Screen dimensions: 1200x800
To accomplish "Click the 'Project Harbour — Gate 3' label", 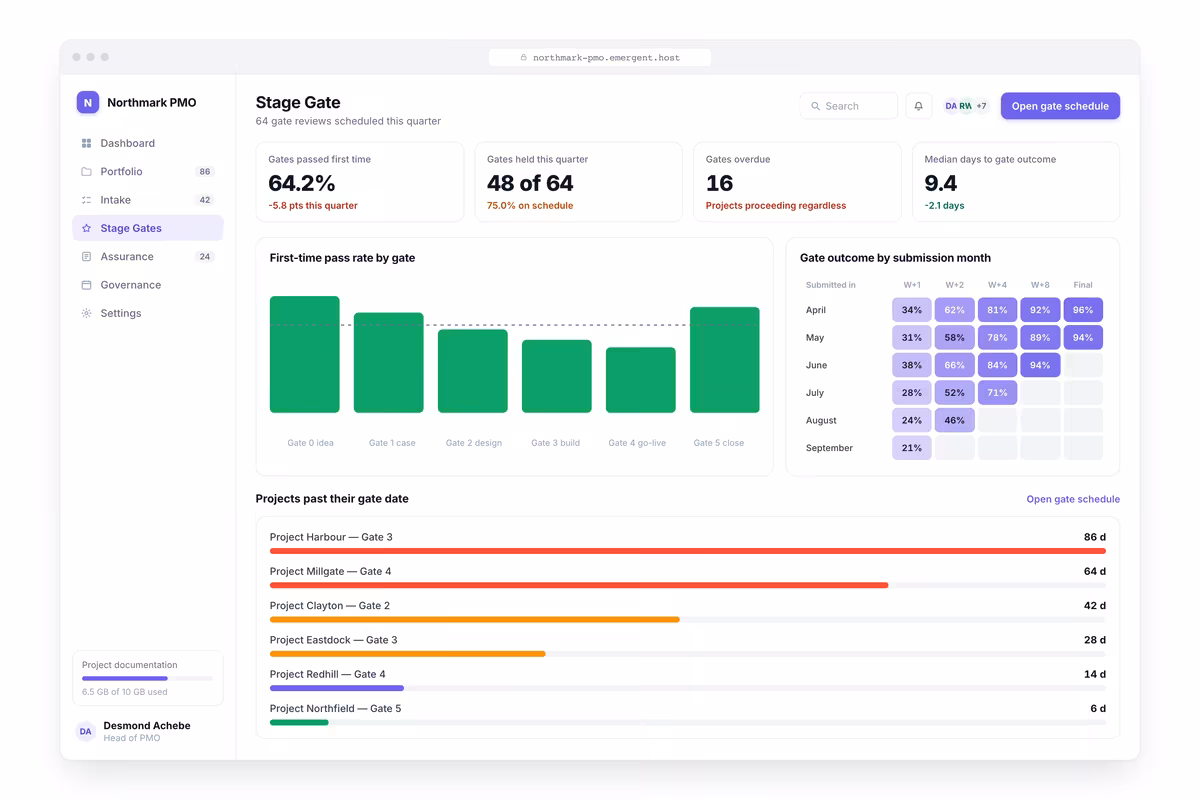I will (331, 537).
